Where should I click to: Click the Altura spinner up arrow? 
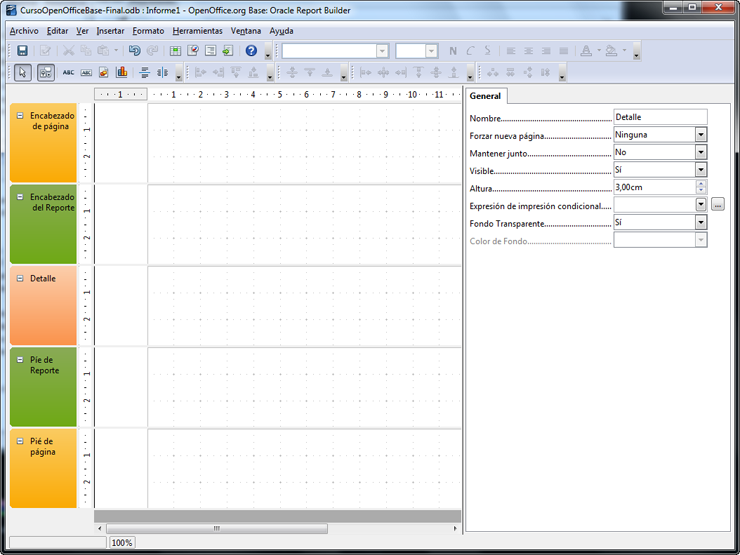click(x=701, y=184)
